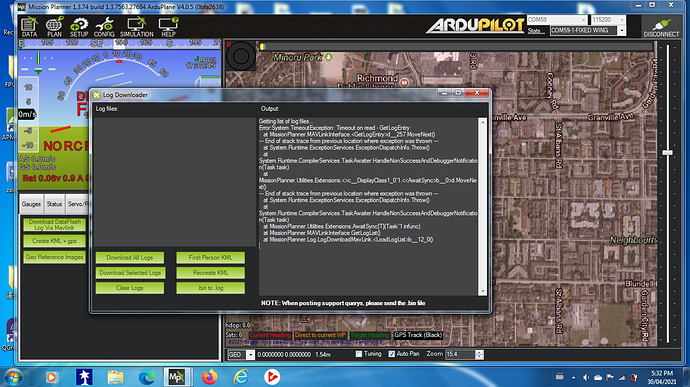This screenshot has height=387, width=690.
Task: Increment the Zoom value stepper
Action: [479, 352]
